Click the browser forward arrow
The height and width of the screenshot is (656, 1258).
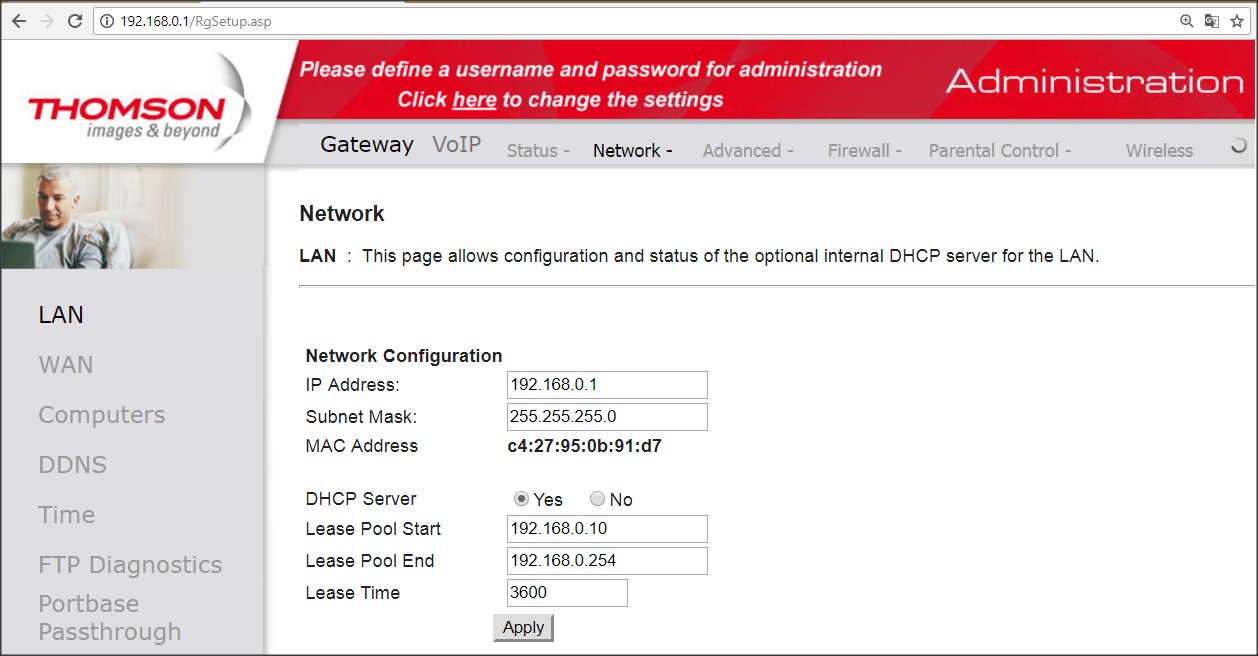pyautogui.click(x=47, y=21)
